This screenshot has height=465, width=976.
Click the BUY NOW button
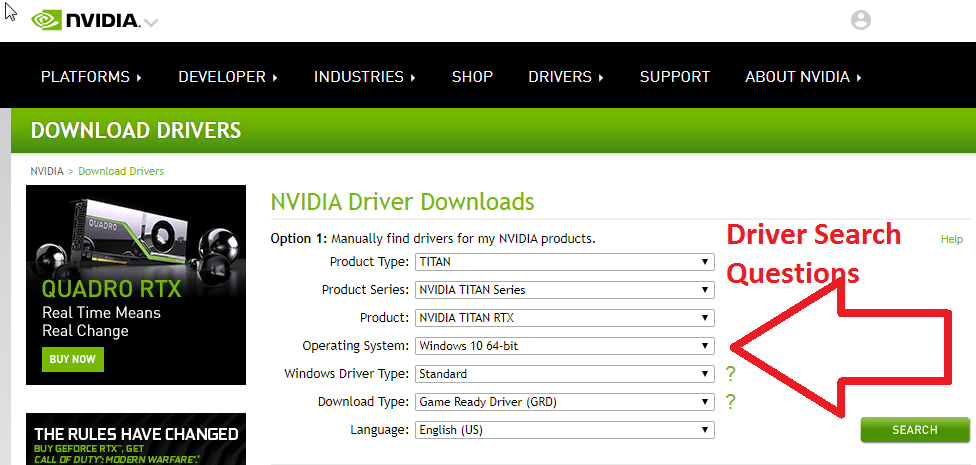point(70,359)
